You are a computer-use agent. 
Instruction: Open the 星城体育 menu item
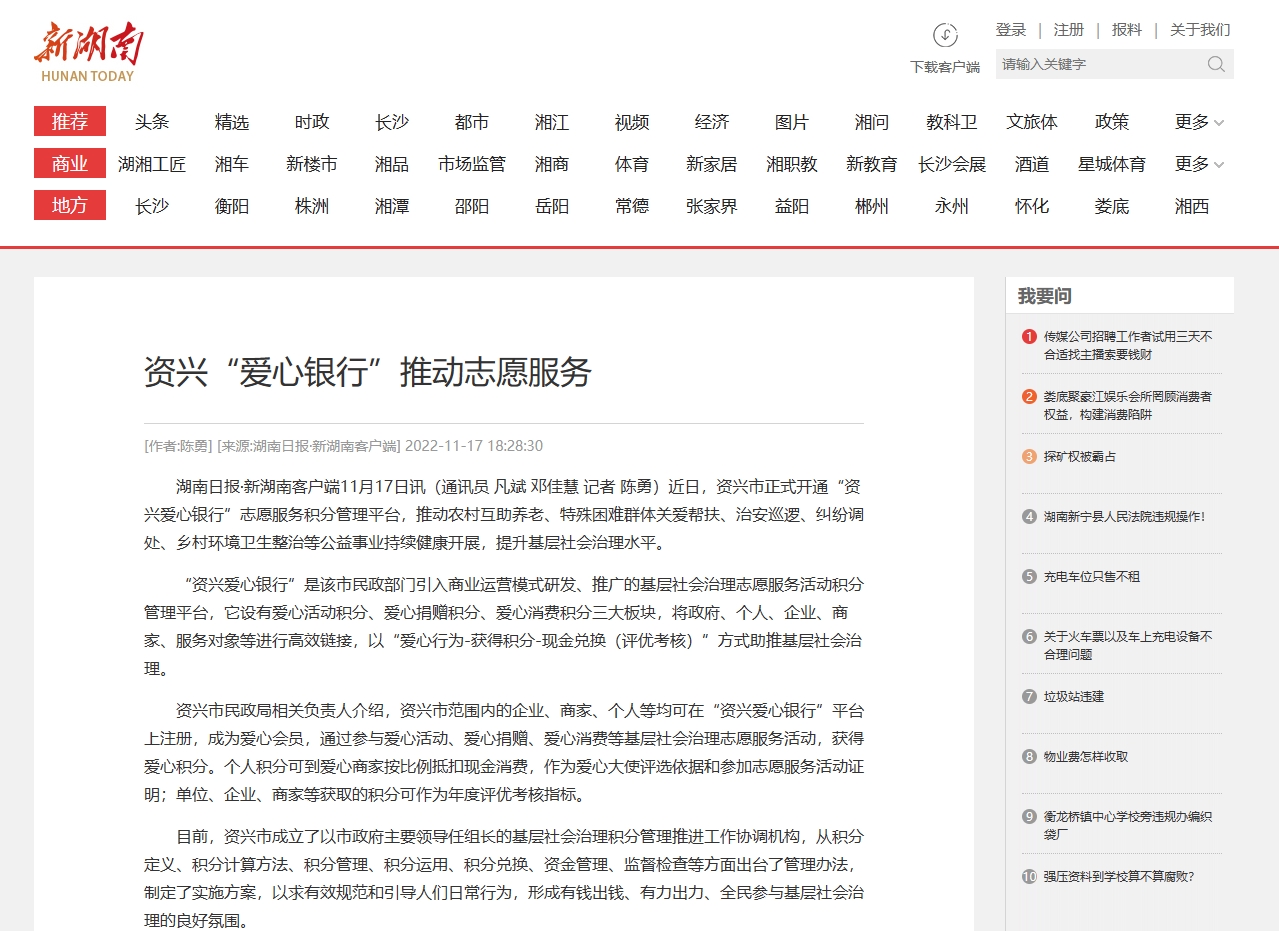pyautogui.click(x=1112, y=164)
